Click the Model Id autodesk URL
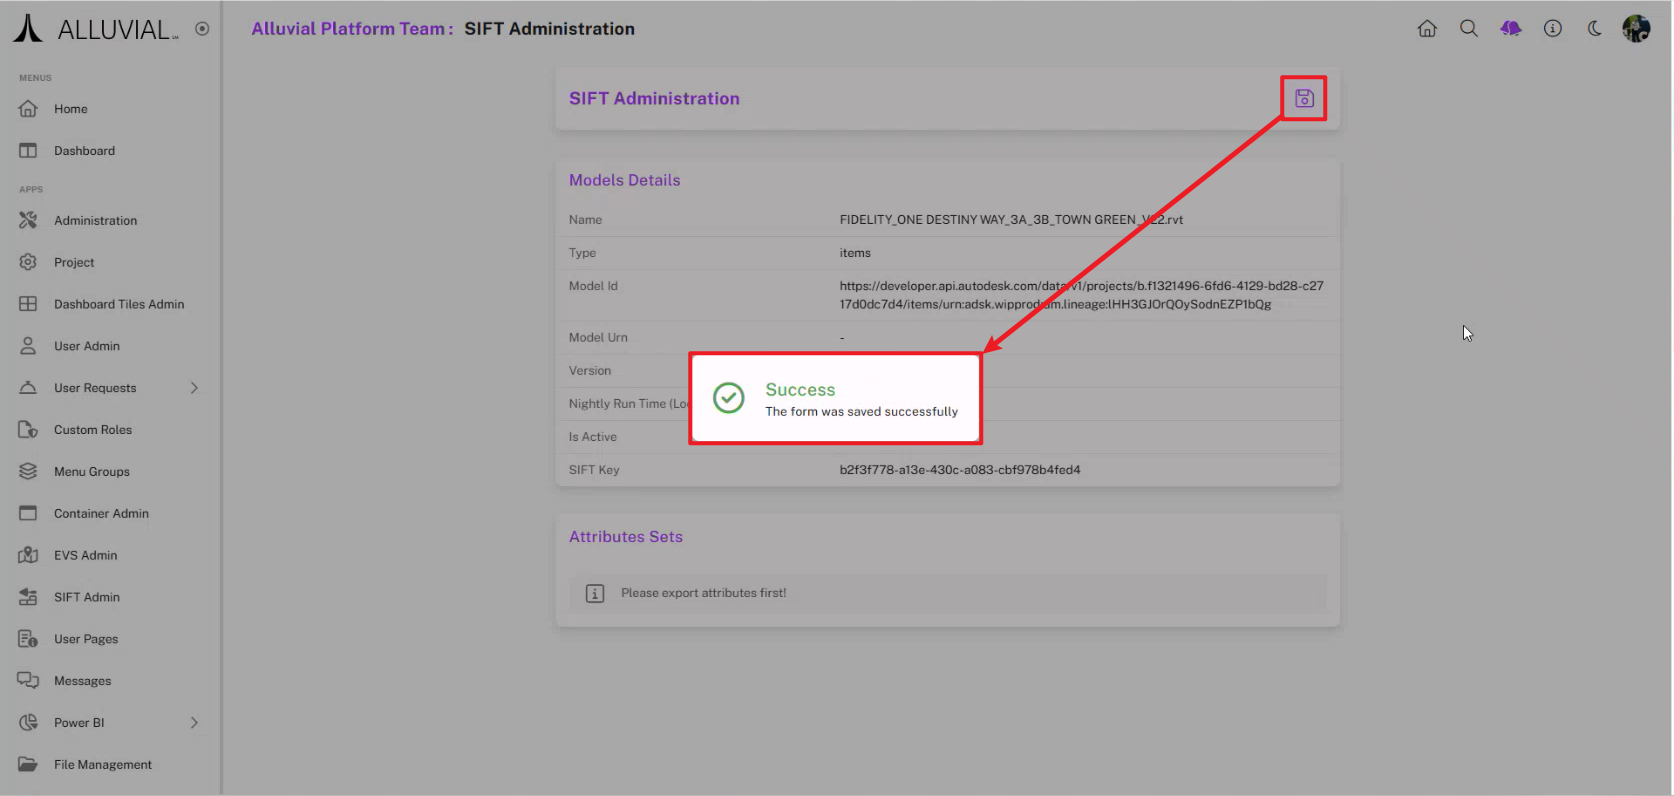The width and height of the screenshot is (1674, 796). click(x=1080, y=295)
